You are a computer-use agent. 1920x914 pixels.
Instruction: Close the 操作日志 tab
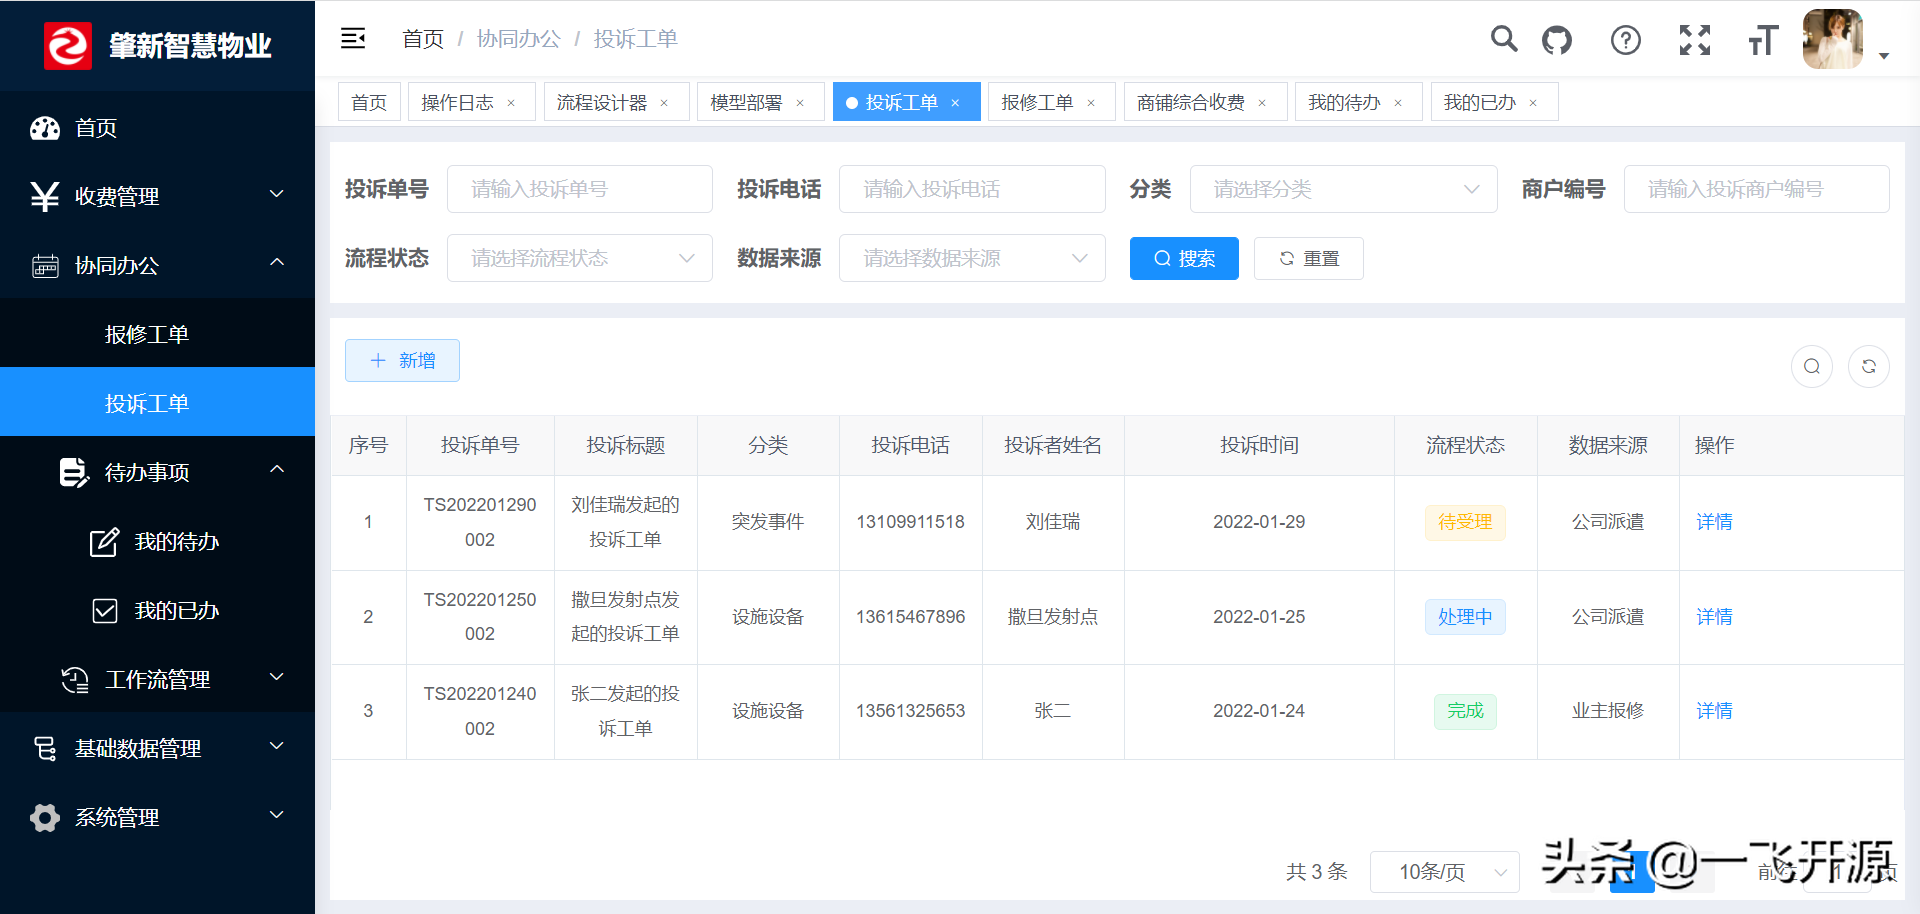click(x=511, y=103)
